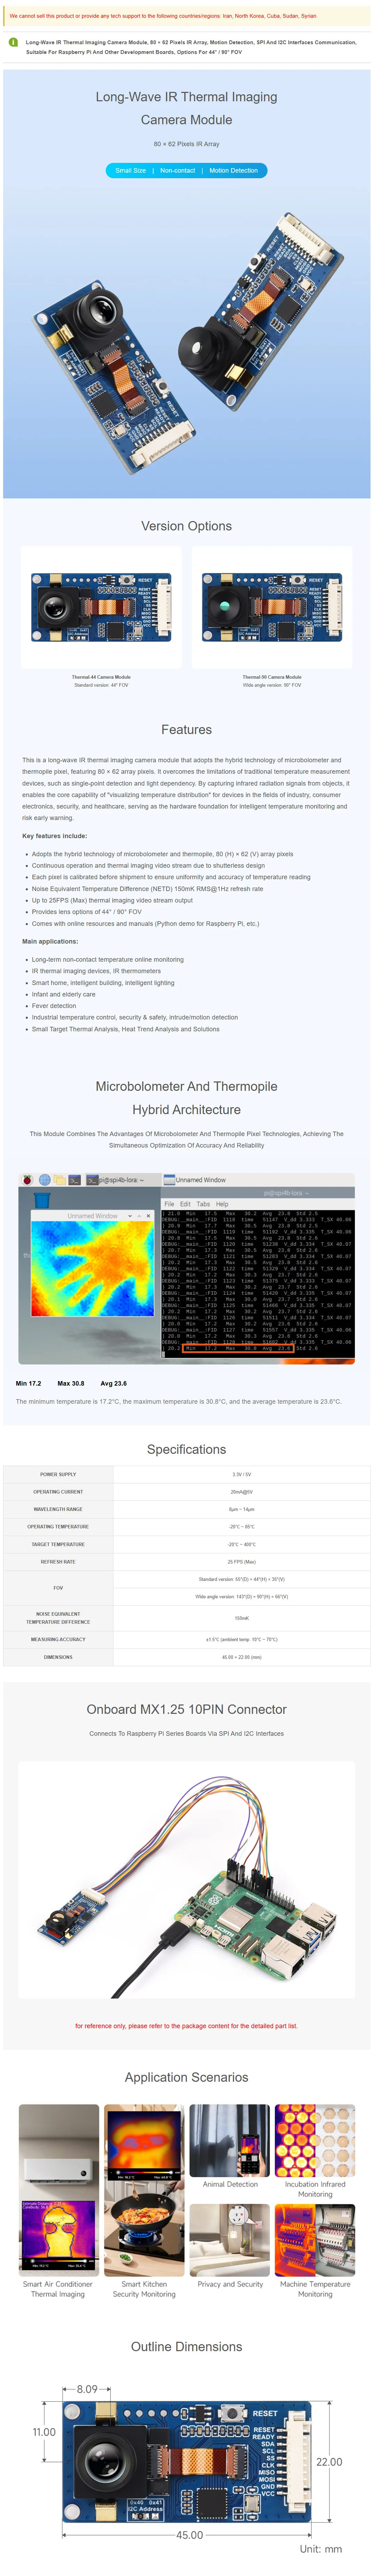Click the 'Thermal-90 Camera Module' caption
Viewport: 374px width, 2576px height.
tap(272, 677)
